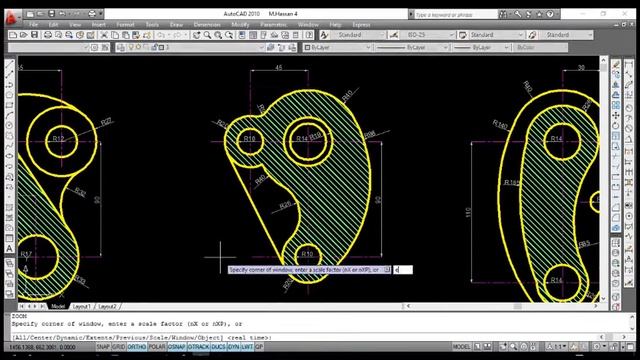Click the Zoom Previous icon
This screenshot has height=360, width=640.
229,35
